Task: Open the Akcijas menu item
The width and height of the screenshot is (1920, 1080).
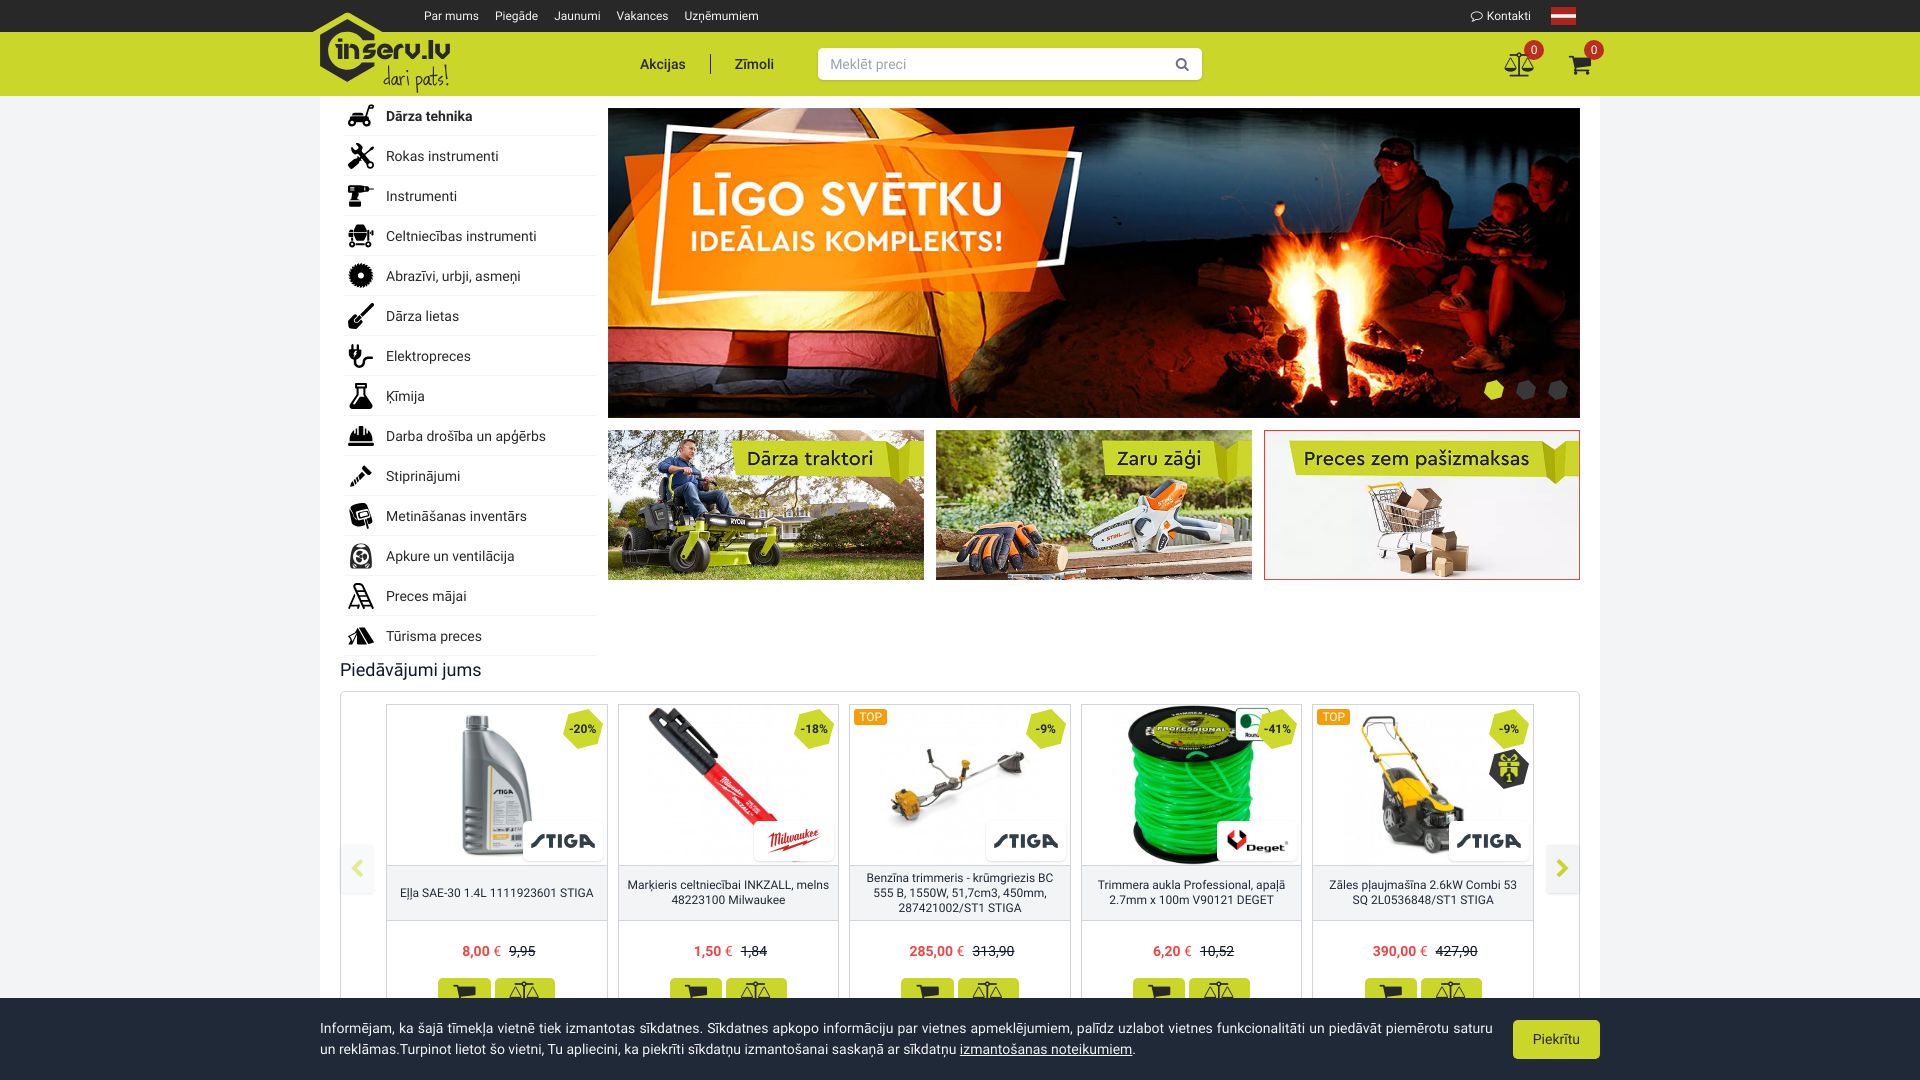Action: click(x=663, y=63)
